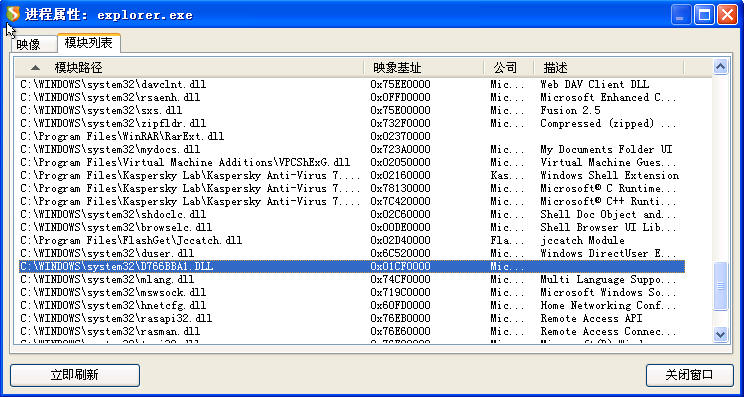Click the 立即刷新 button

click(74, 375)
